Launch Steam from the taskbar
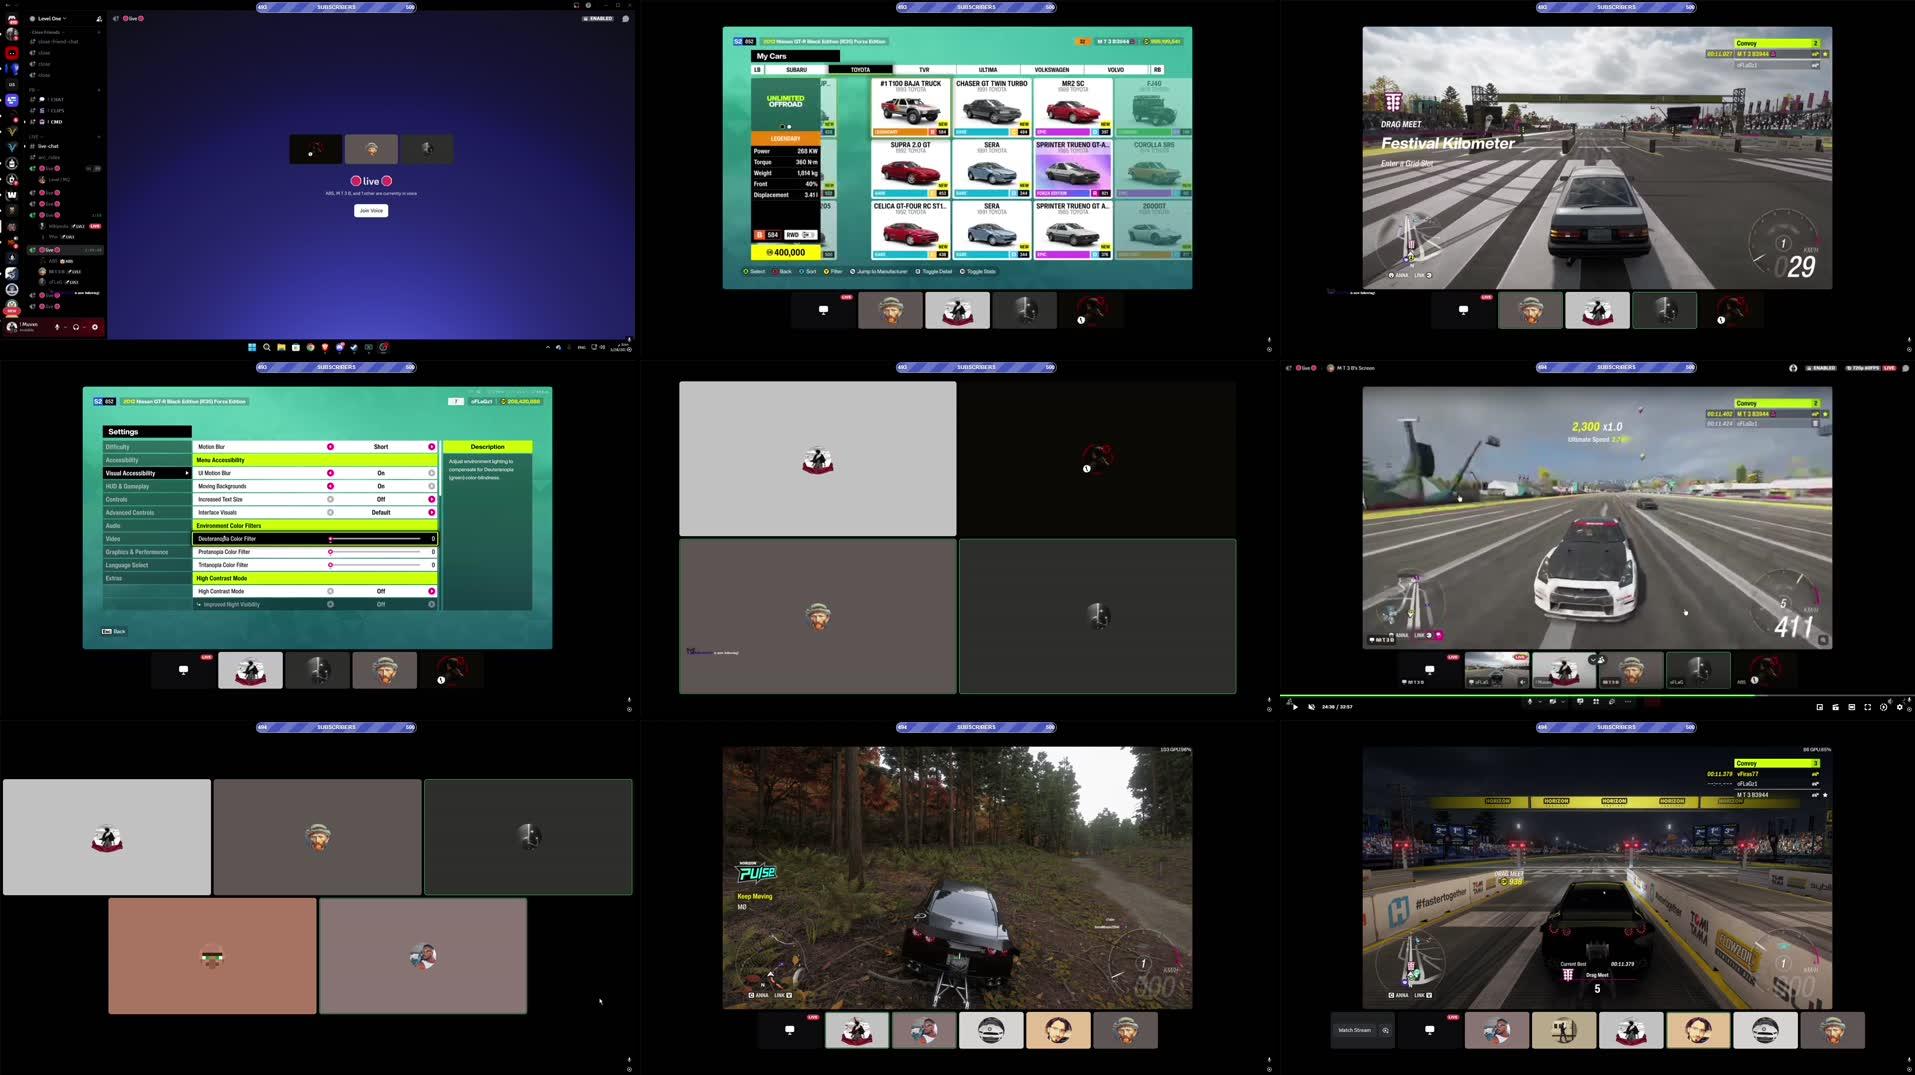This screenshot has width=1915, height=1075. pos(354,347)
